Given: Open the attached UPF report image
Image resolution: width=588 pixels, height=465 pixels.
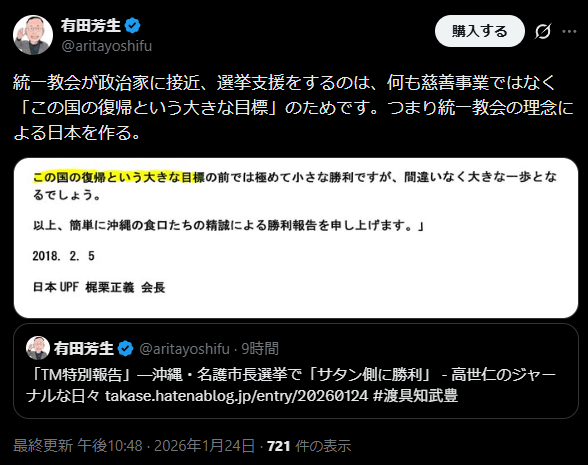Looking at the screenshot, I should tap(296, 238).
